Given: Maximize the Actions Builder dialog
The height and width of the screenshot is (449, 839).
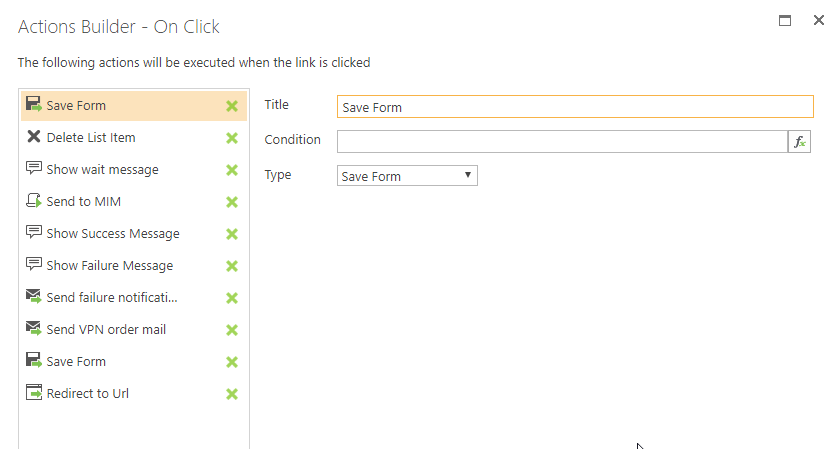Looking at the screenshot, I should (785, 20).
